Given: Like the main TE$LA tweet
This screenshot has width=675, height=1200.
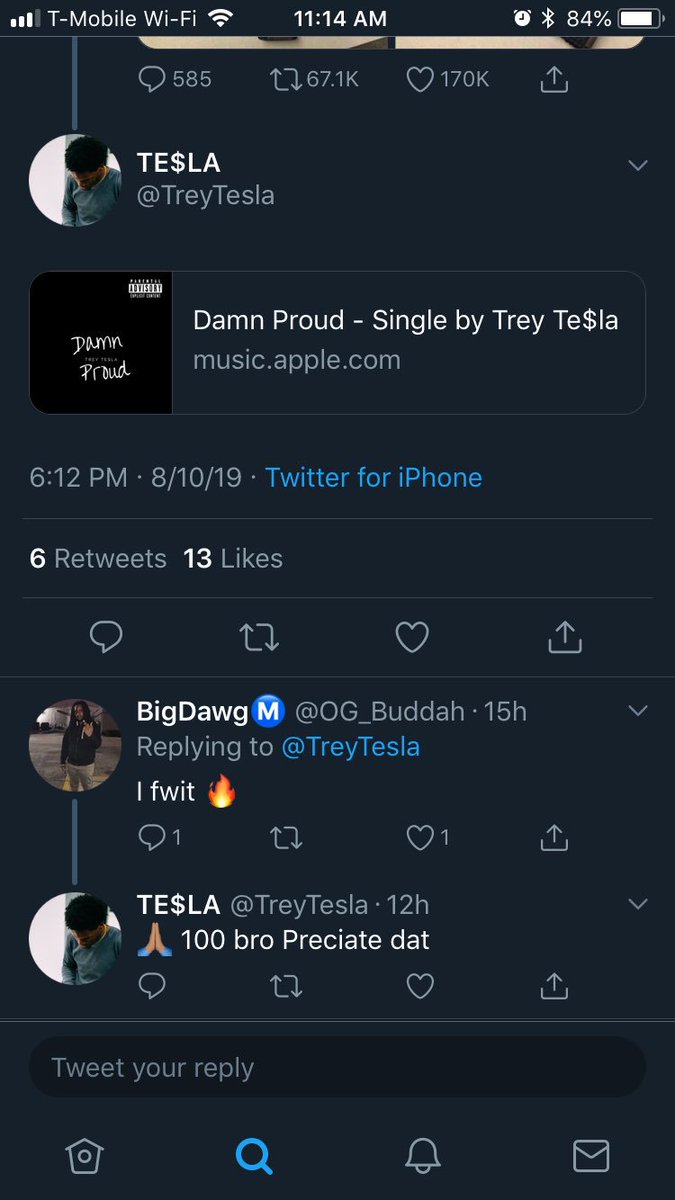Looking at the screenshot, I should pyautogui.click(x=412, y=636).
